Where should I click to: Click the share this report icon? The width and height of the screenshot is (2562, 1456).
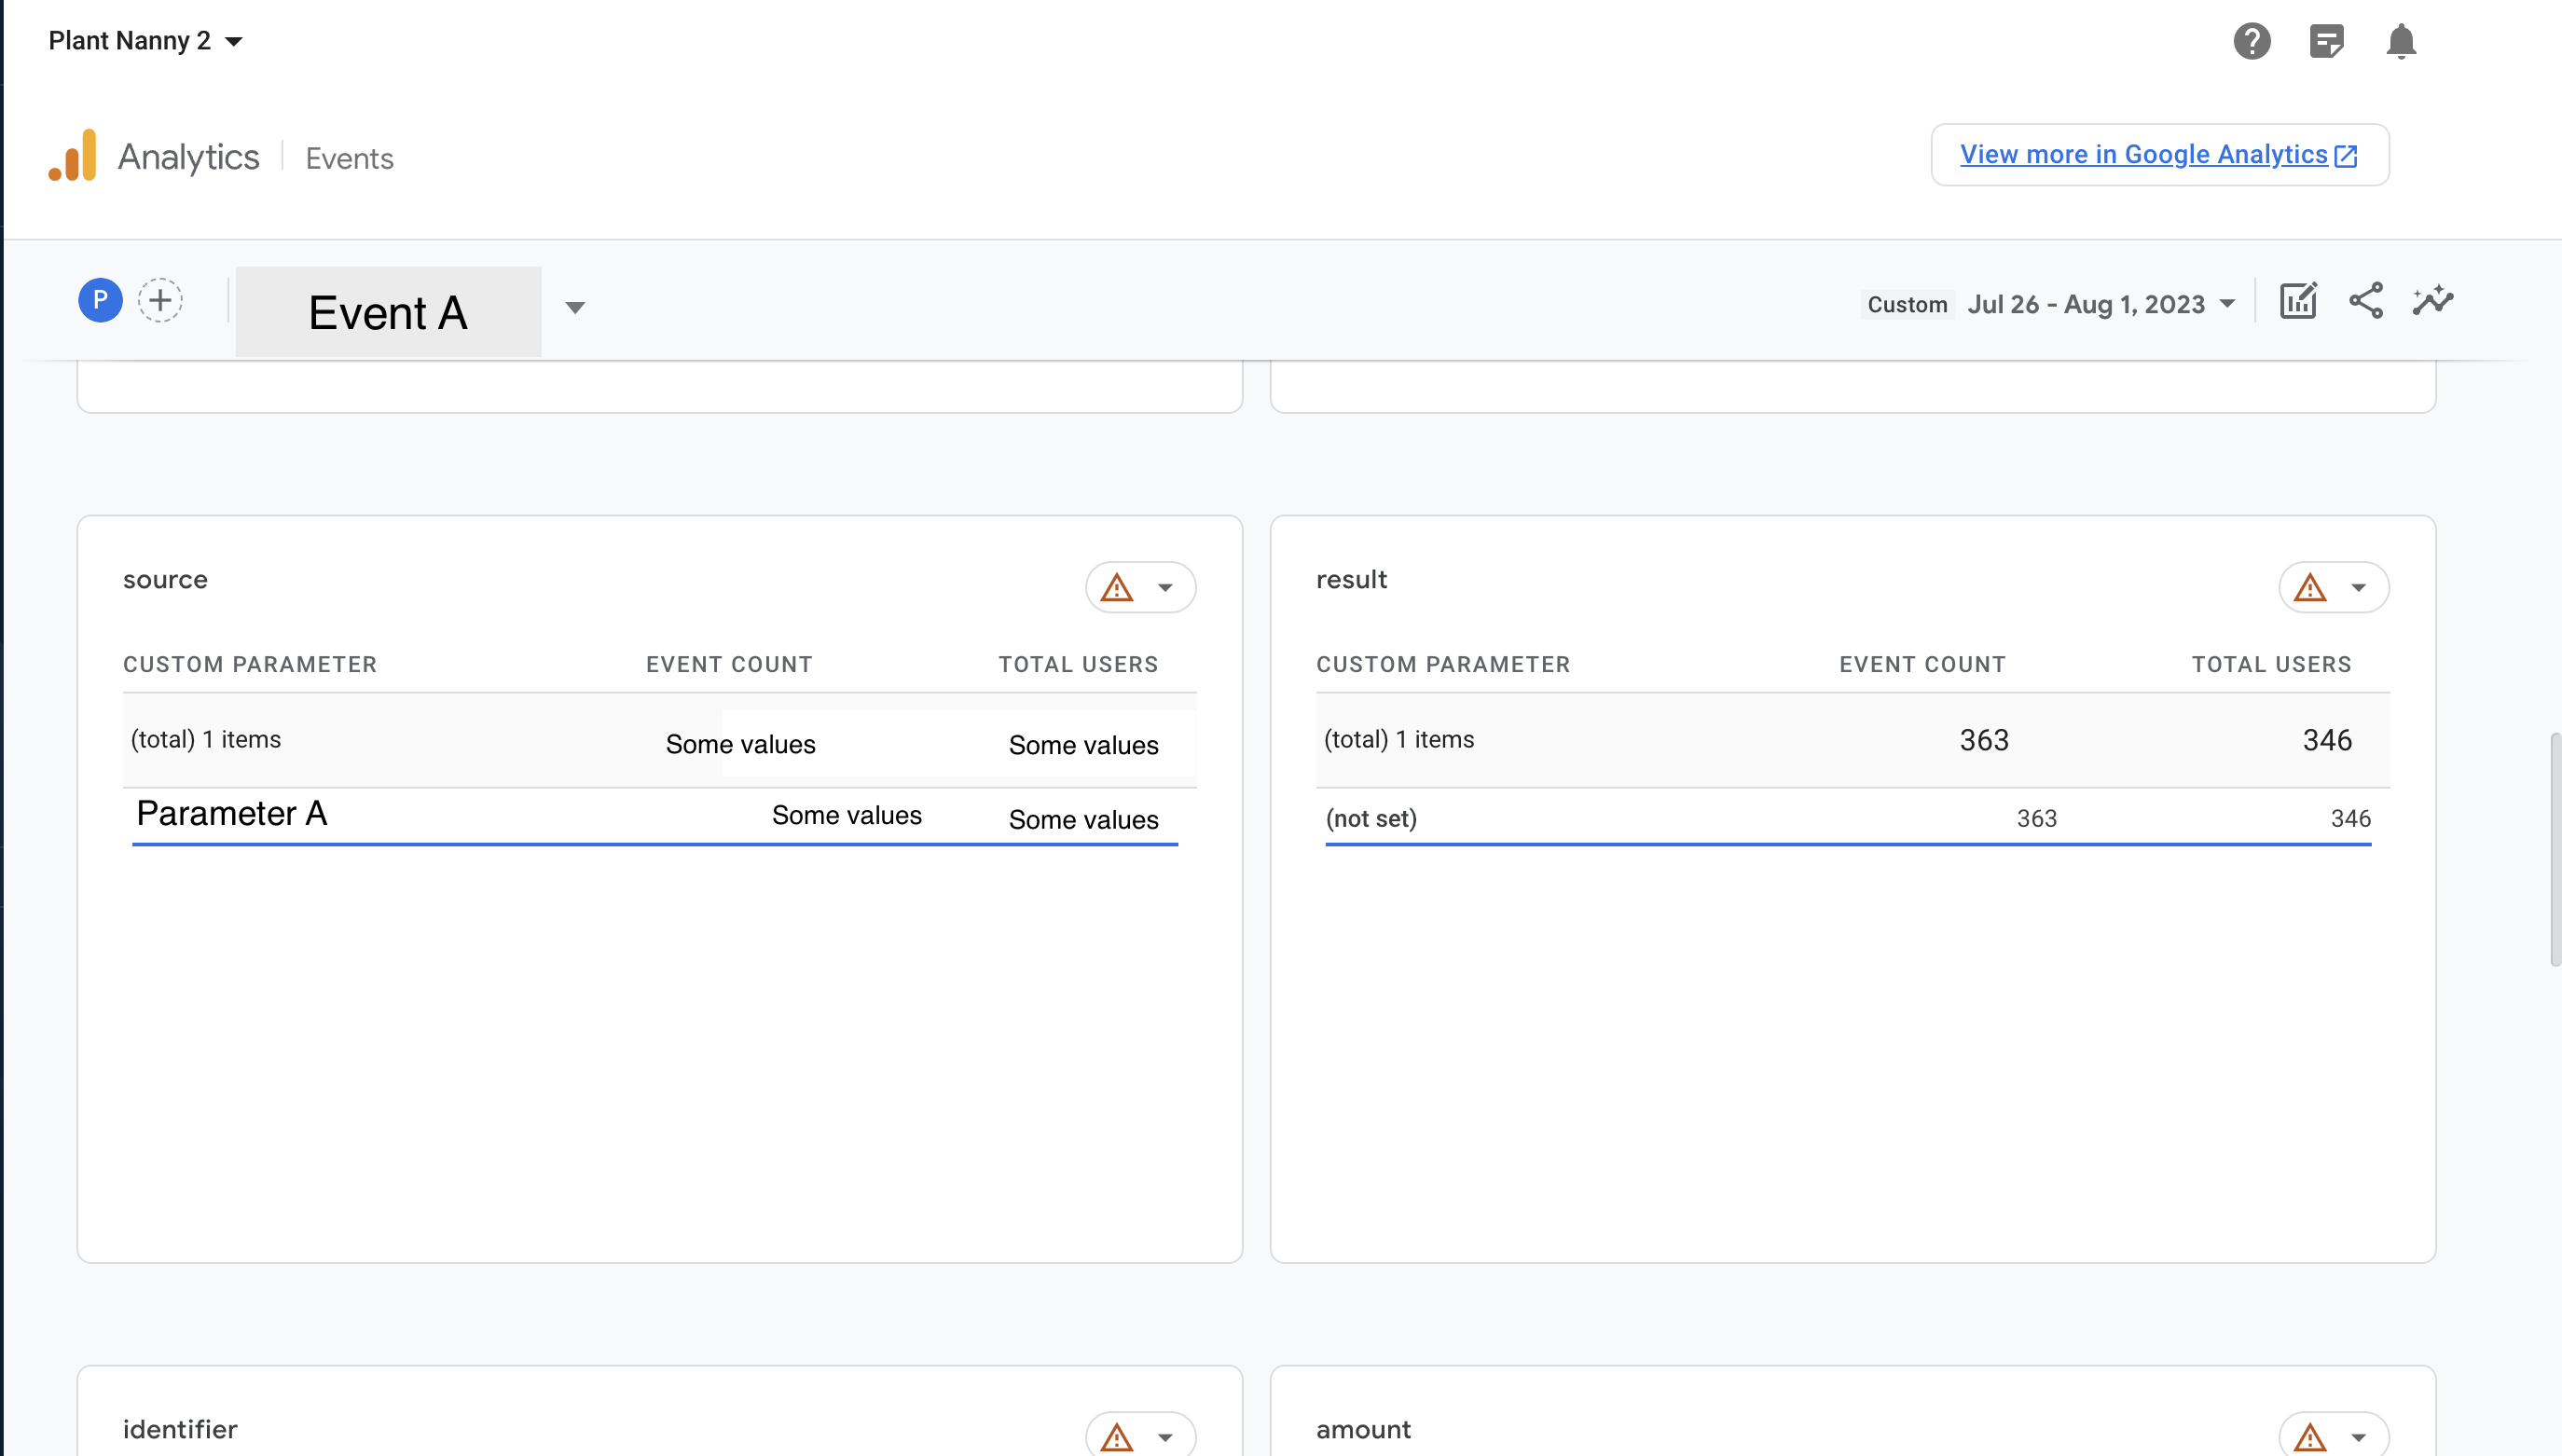click(x=2365, y=301)
